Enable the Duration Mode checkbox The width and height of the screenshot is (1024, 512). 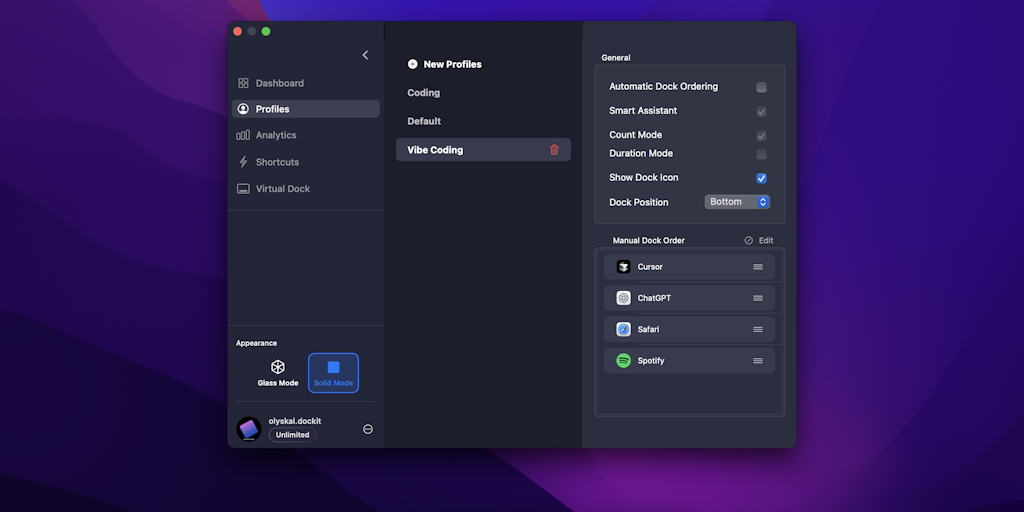pyautogui.click(x=761, y=154)
